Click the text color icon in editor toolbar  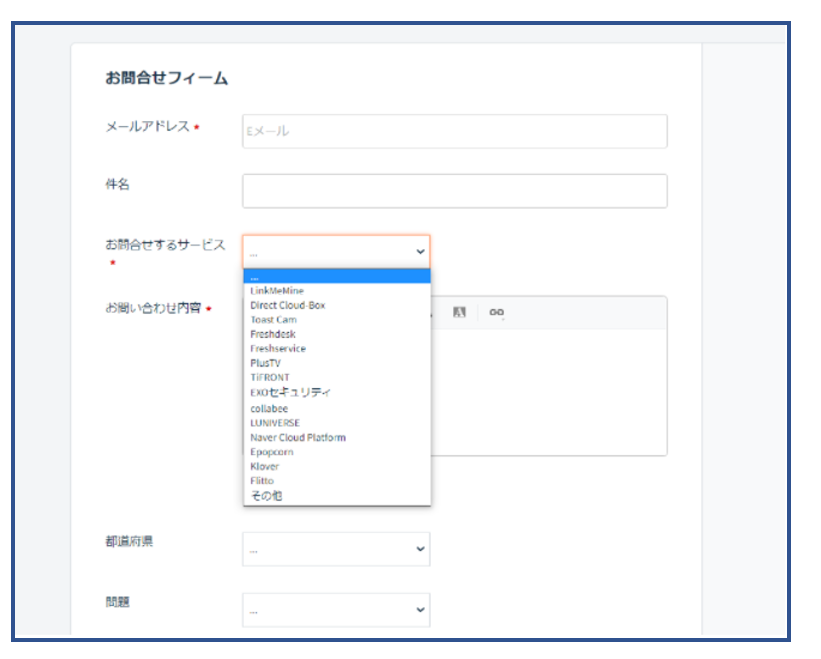click(x=459, y=312)
